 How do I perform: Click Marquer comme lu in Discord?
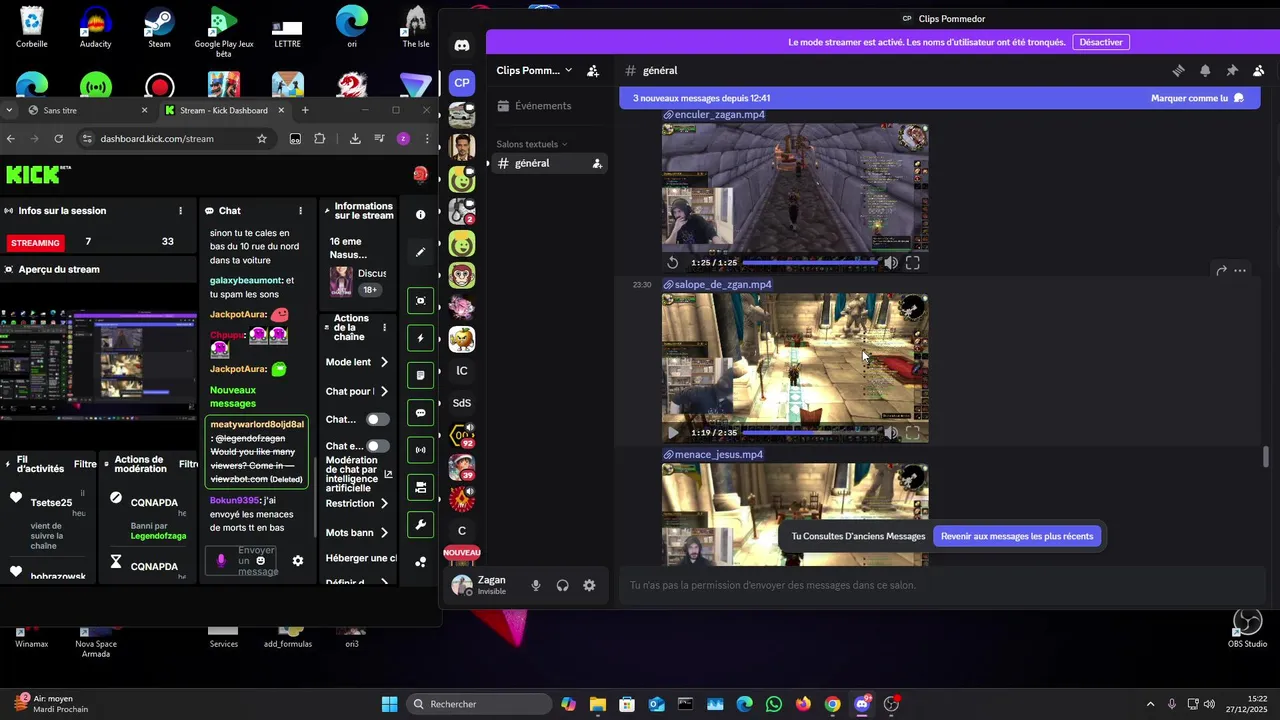pyautogui.click(x=1197, y=98)
